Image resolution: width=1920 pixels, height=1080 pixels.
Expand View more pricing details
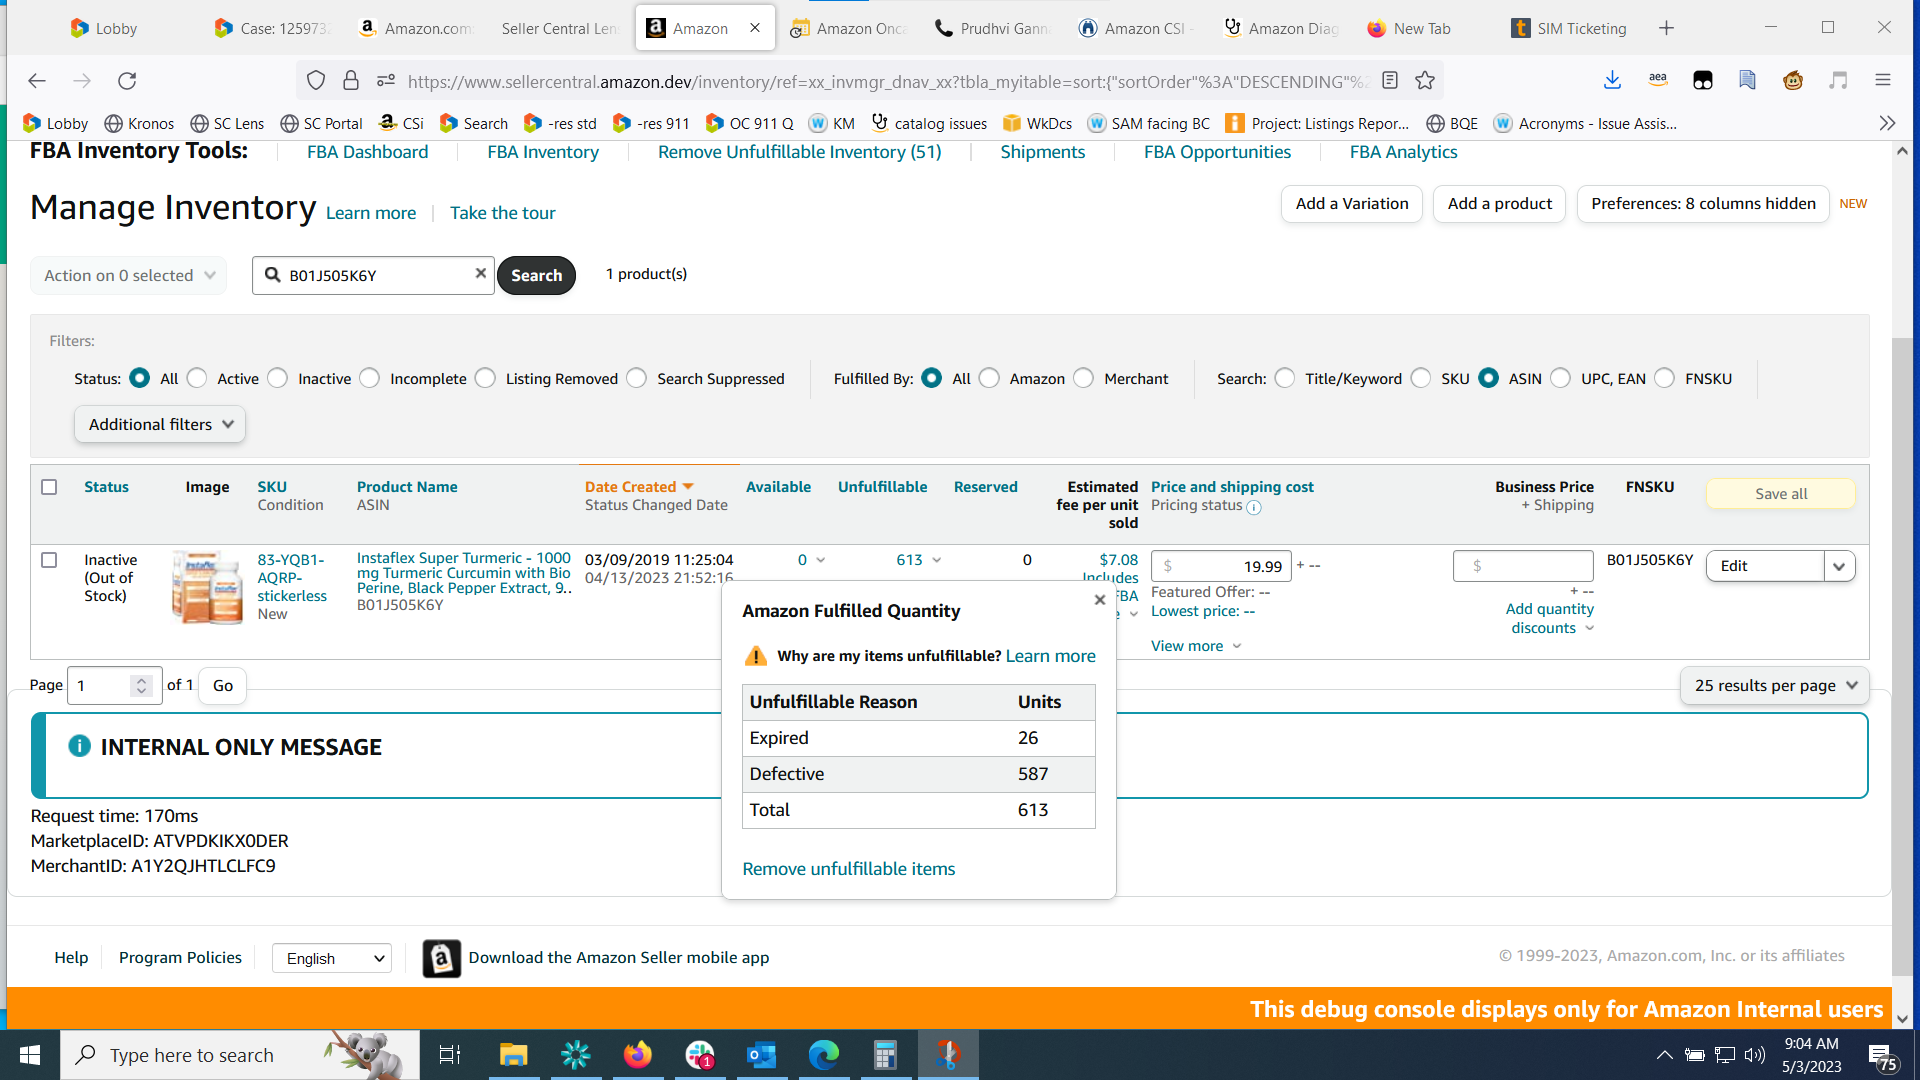coord(1196,646)
